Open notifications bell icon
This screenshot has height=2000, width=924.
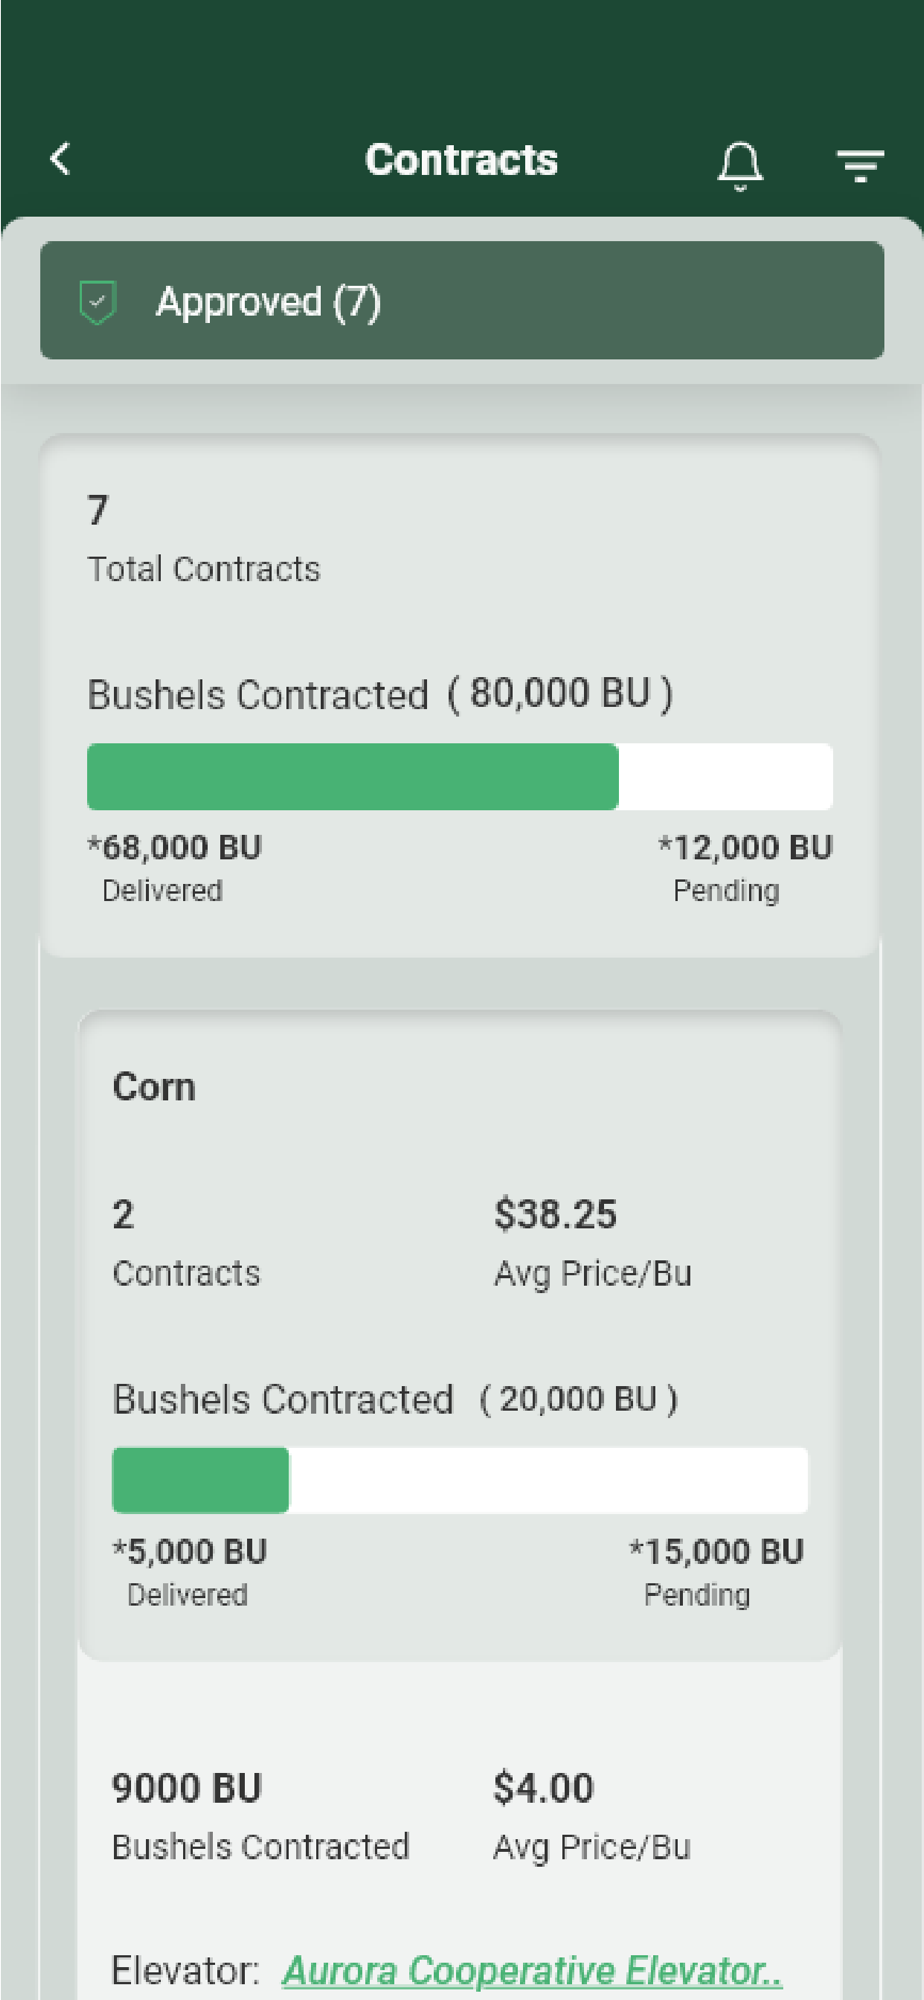pos(740,164)
